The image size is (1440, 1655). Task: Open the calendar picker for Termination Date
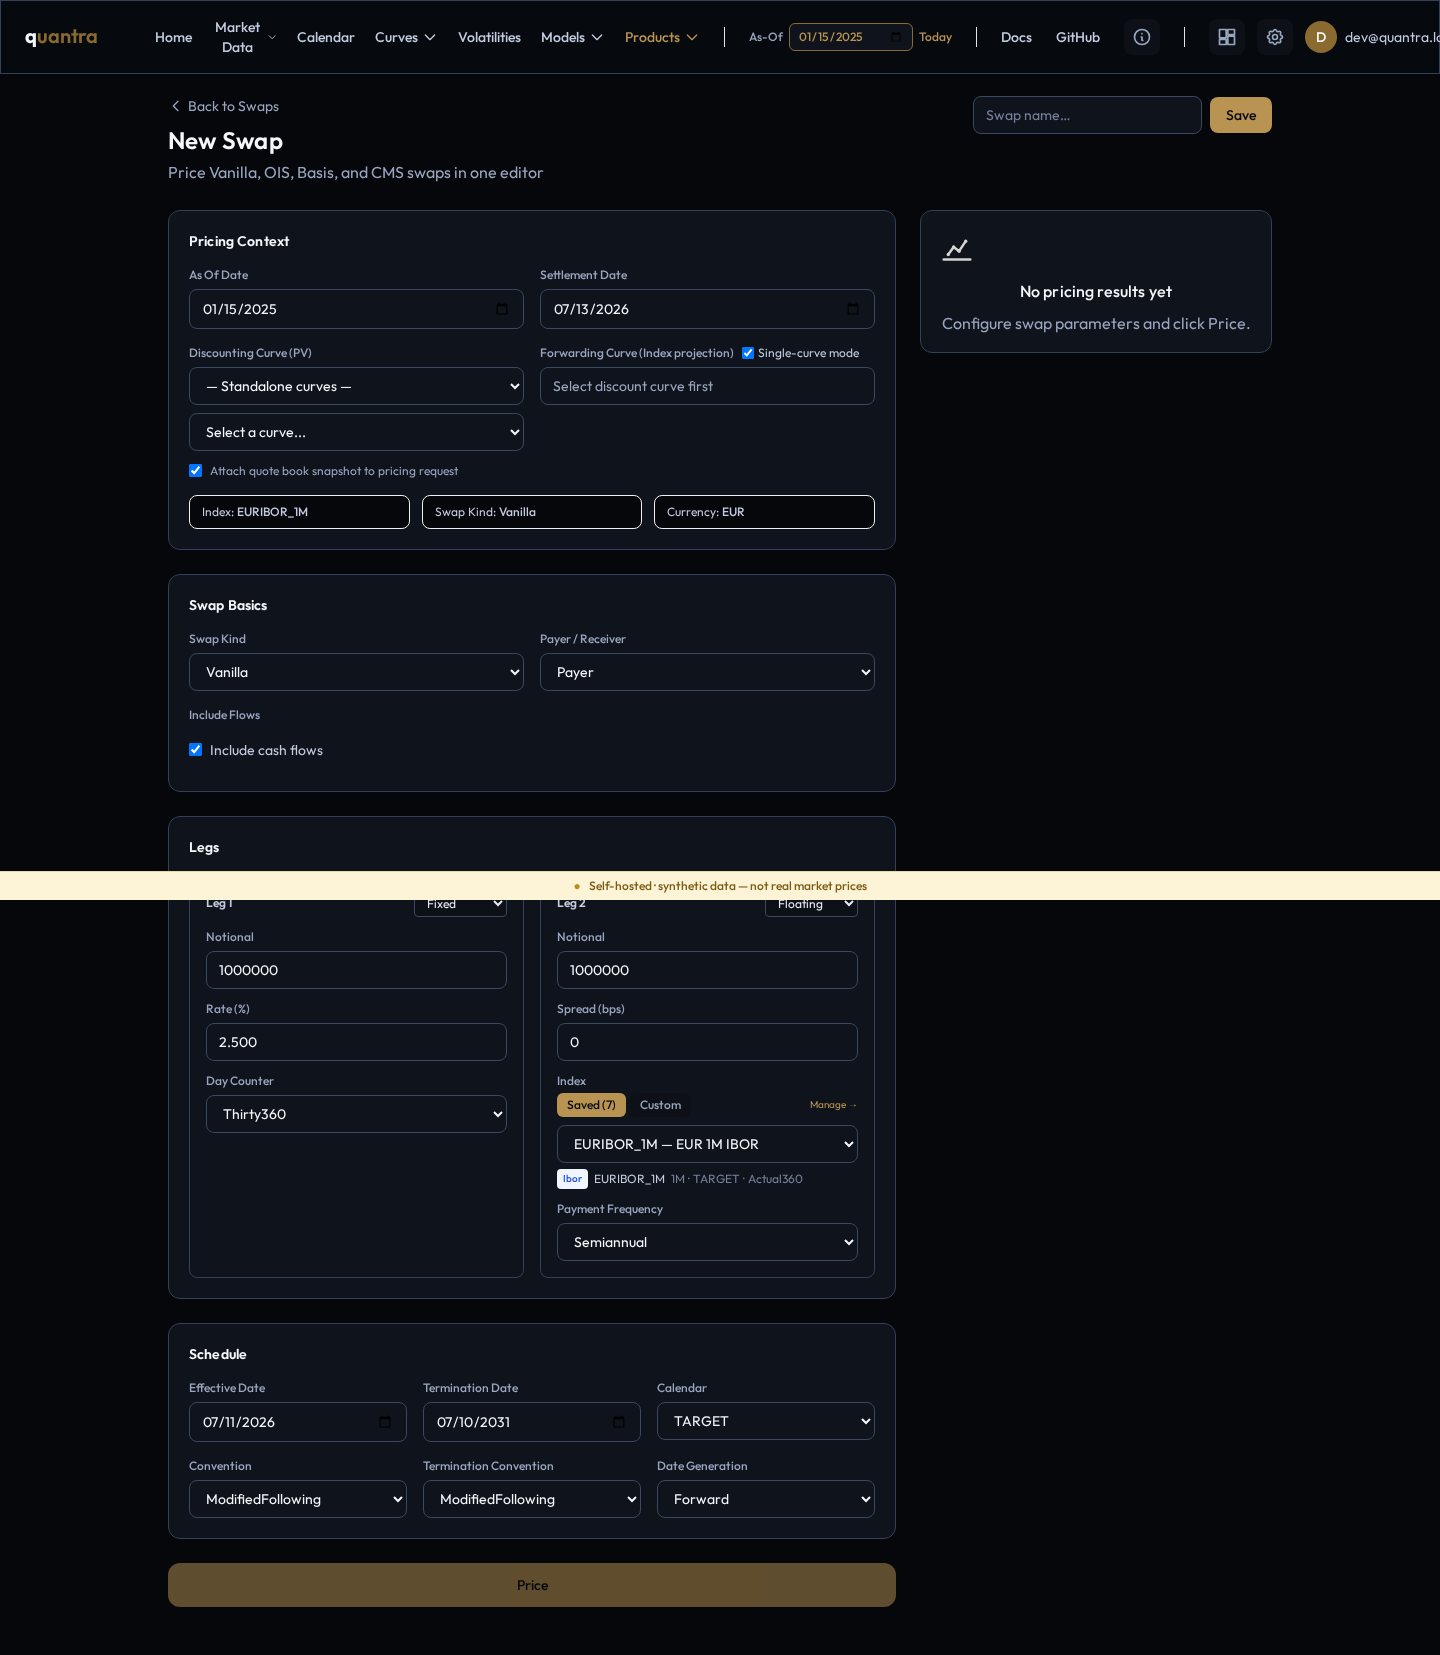pyautogui.click(x=619, y=1422)
